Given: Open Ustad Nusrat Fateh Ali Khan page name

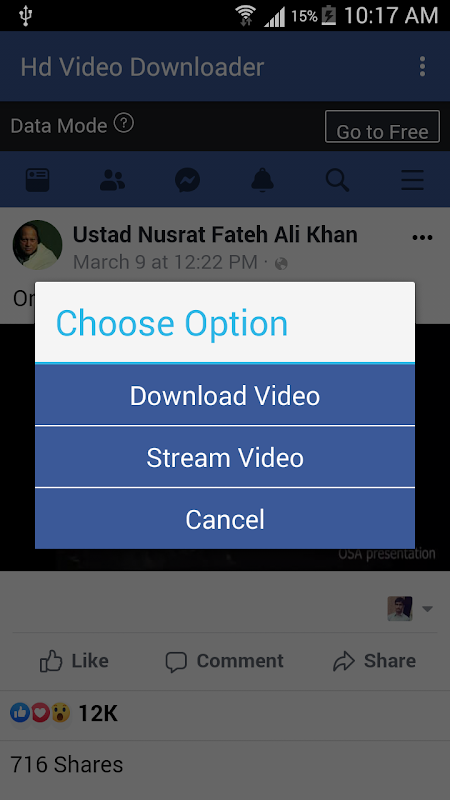Looking at the screenshot, I should point(215,235).
